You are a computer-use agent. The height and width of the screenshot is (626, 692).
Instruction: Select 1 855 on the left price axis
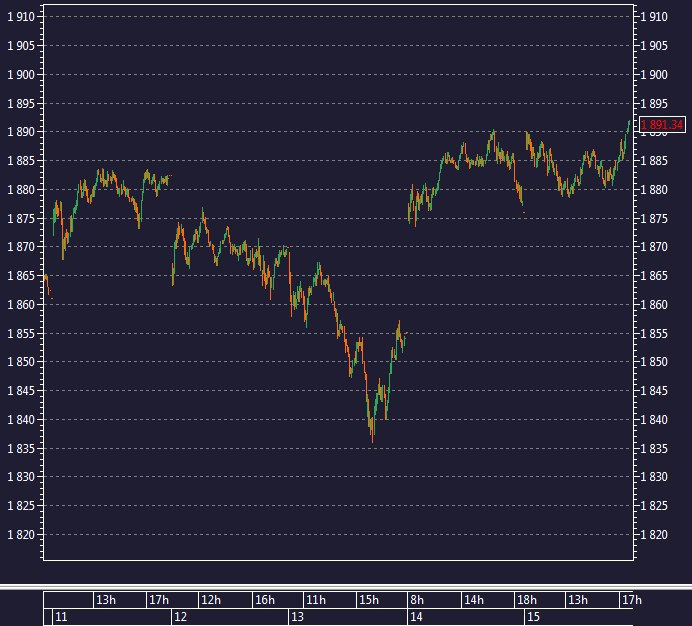[21, 334]
